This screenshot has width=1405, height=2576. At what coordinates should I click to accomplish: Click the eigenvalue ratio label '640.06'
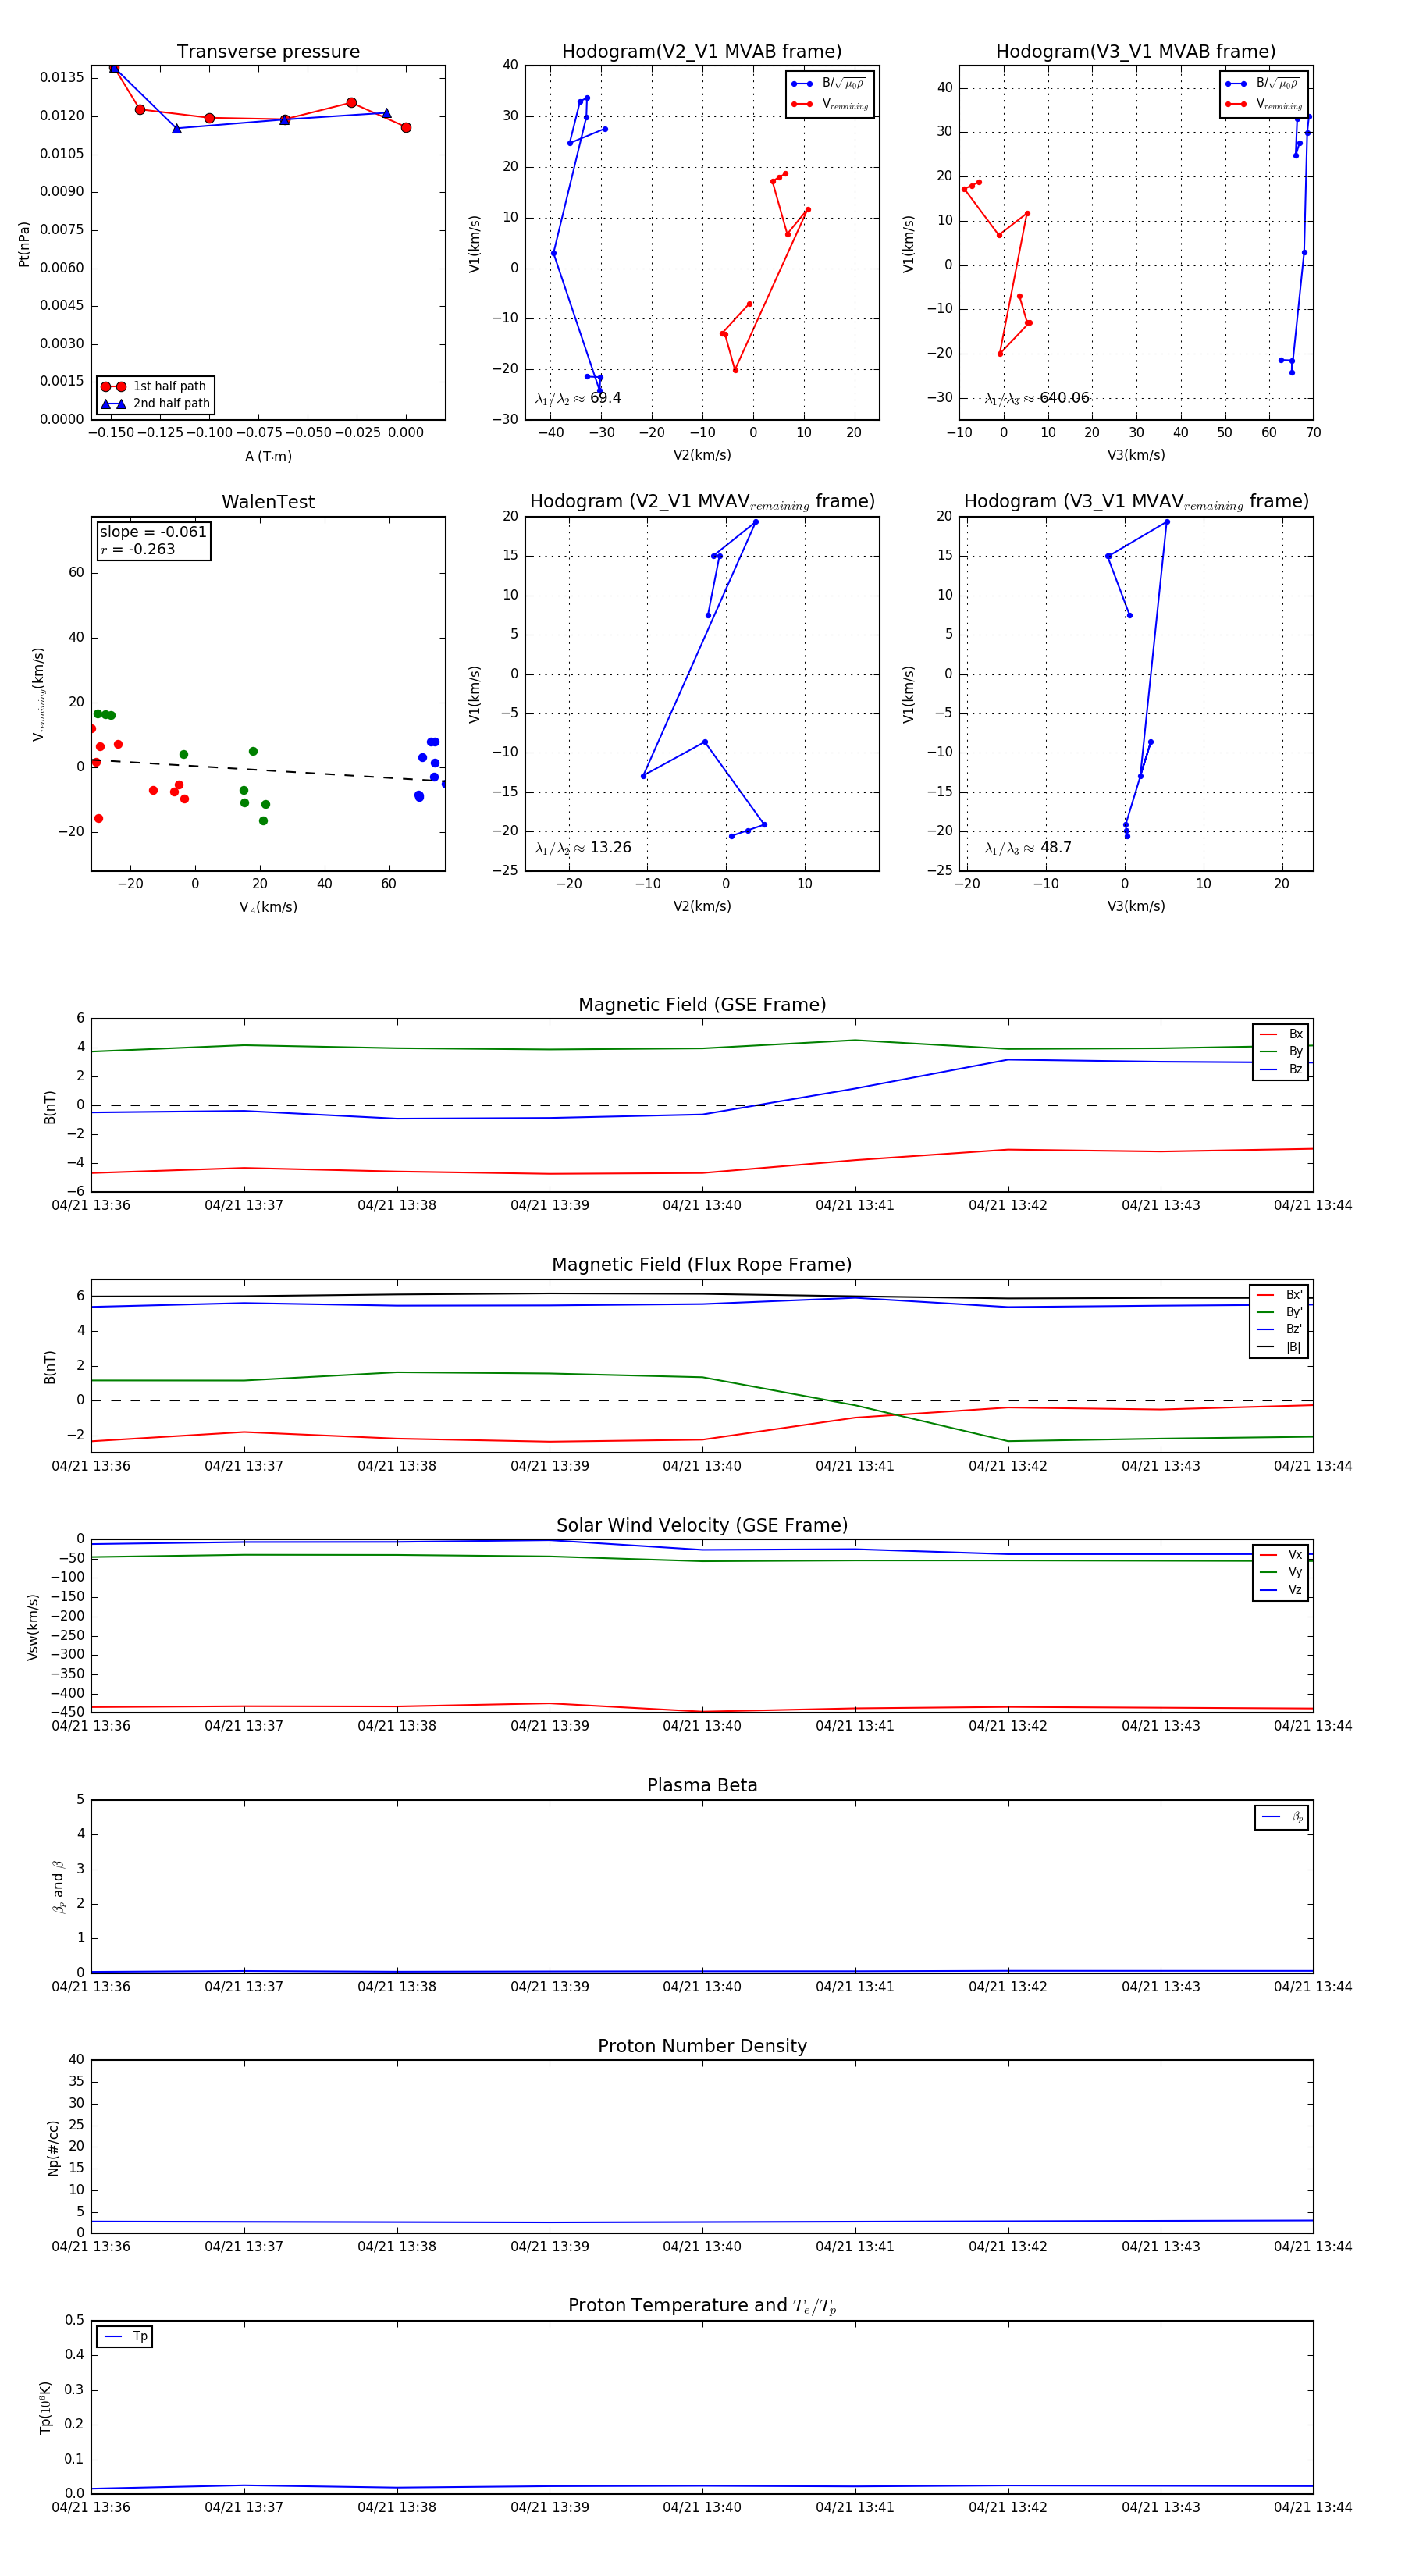[x=1037, y=398]
